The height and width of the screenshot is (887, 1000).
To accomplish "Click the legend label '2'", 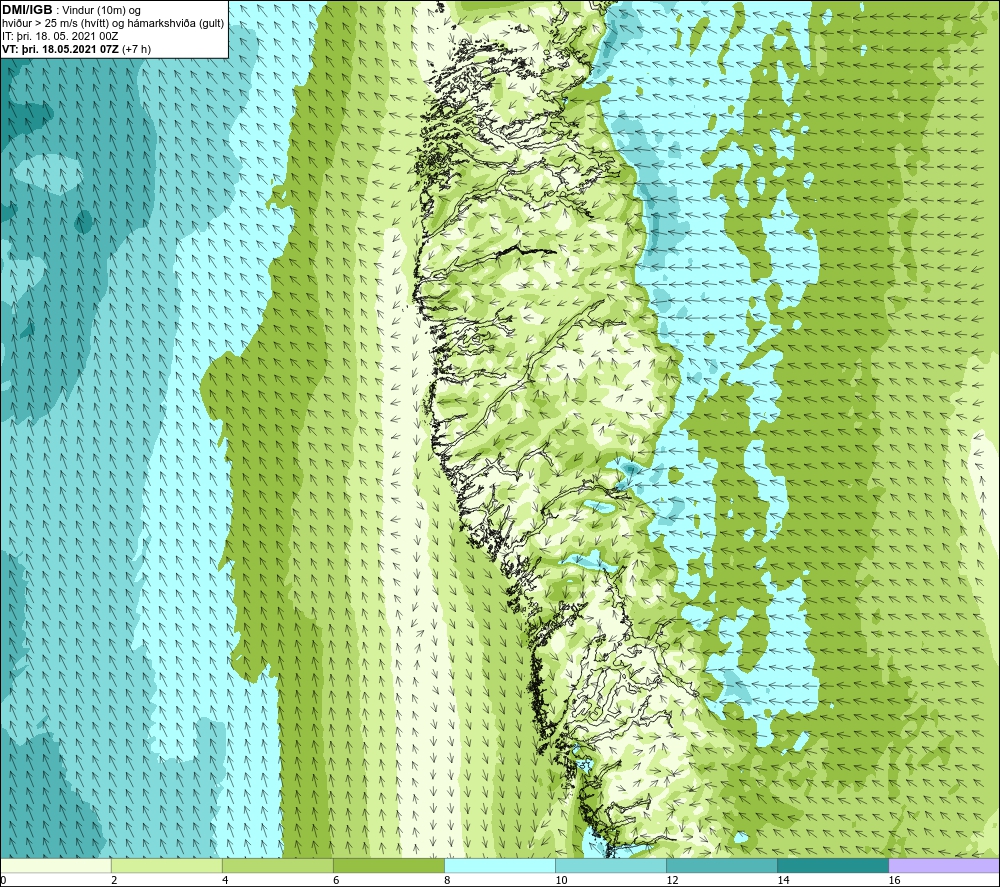I will tap(114, 881).
